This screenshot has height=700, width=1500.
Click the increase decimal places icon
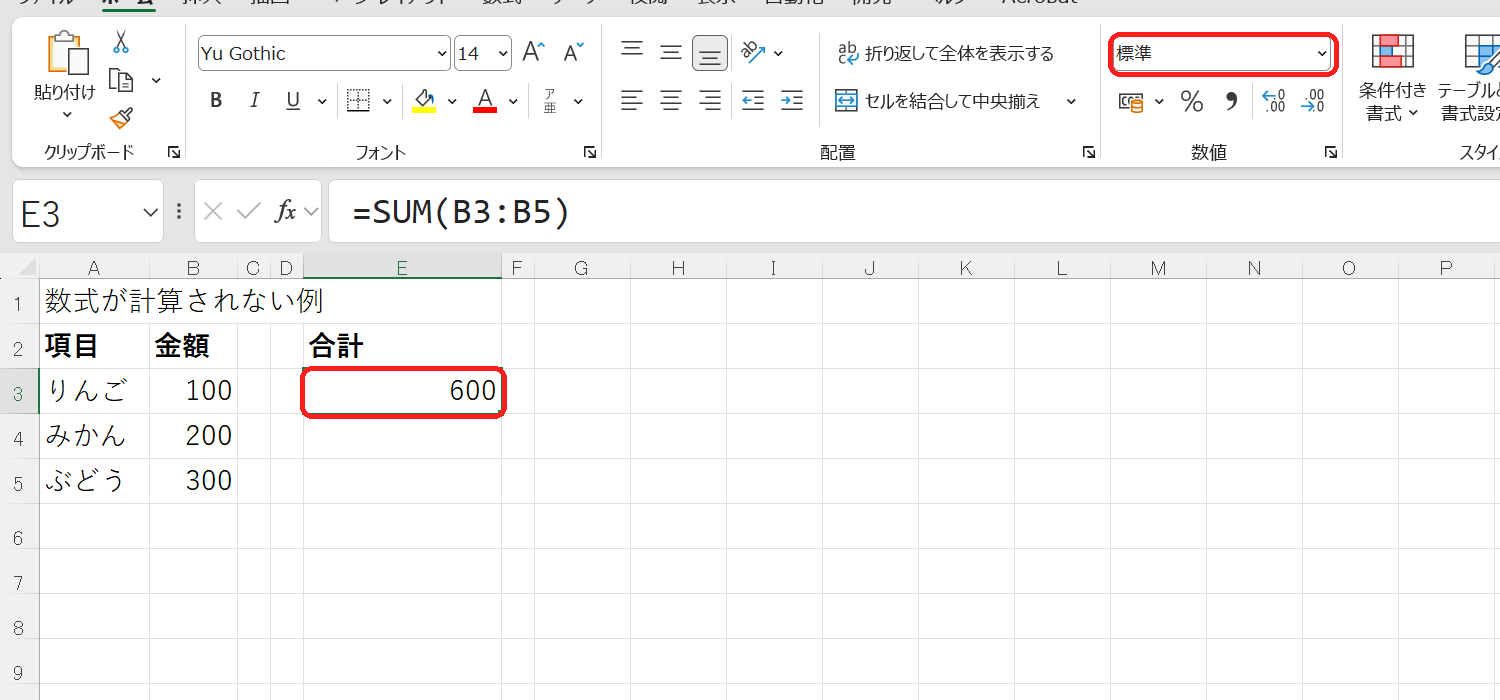[x=1274, y=101]
